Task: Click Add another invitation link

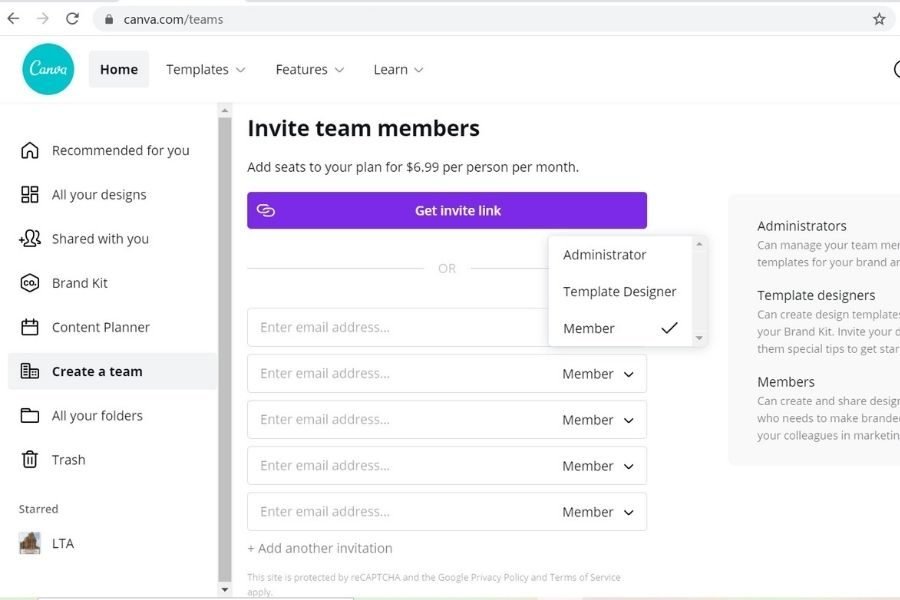Action: [320, 548]
